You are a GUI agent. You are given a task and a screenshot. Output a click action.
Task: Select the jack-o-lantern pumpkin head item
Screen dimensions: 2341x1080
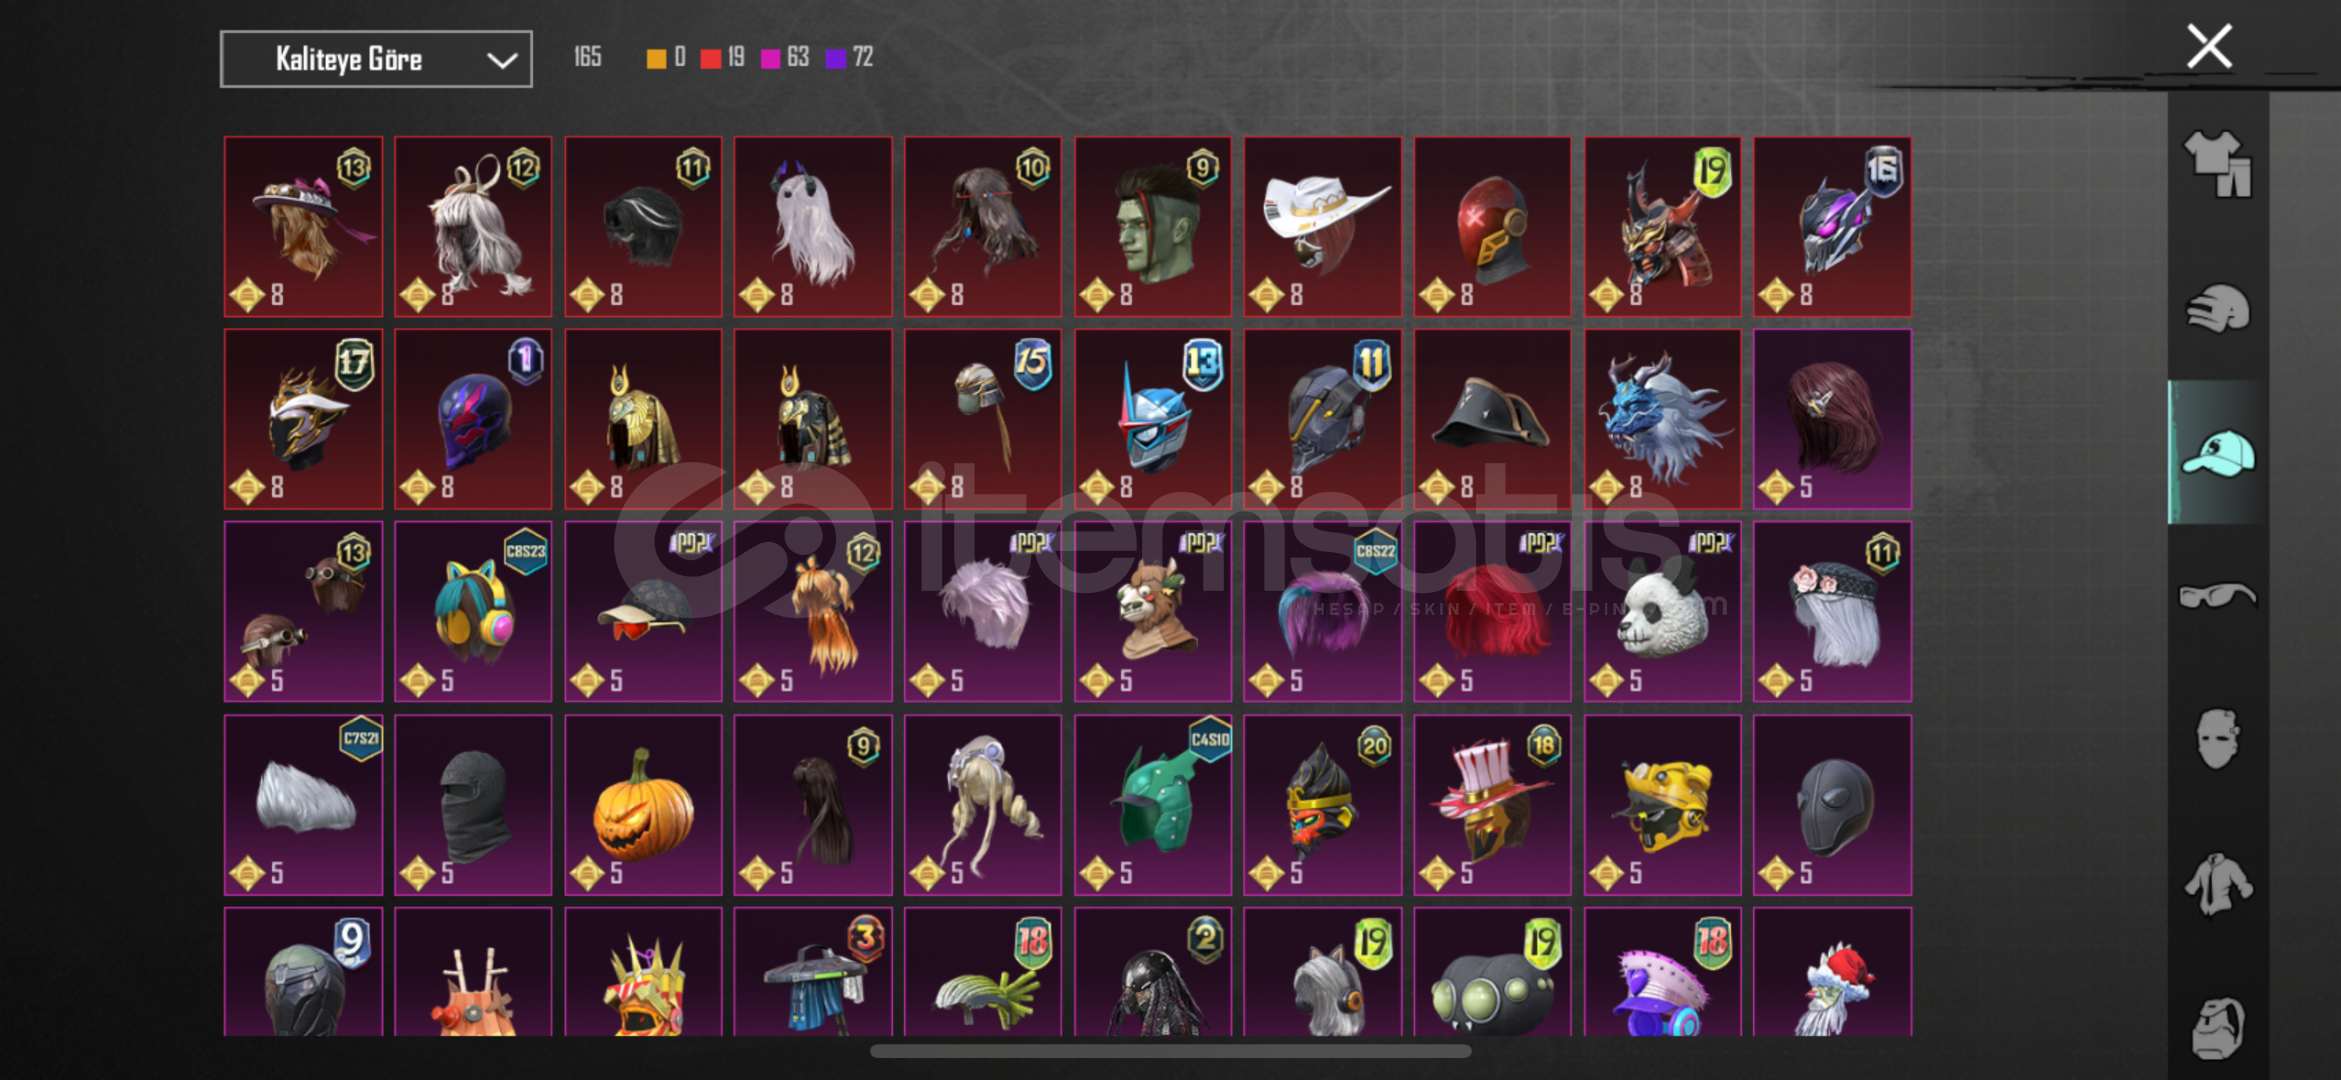pyautogui.click(x=643, y=805)
